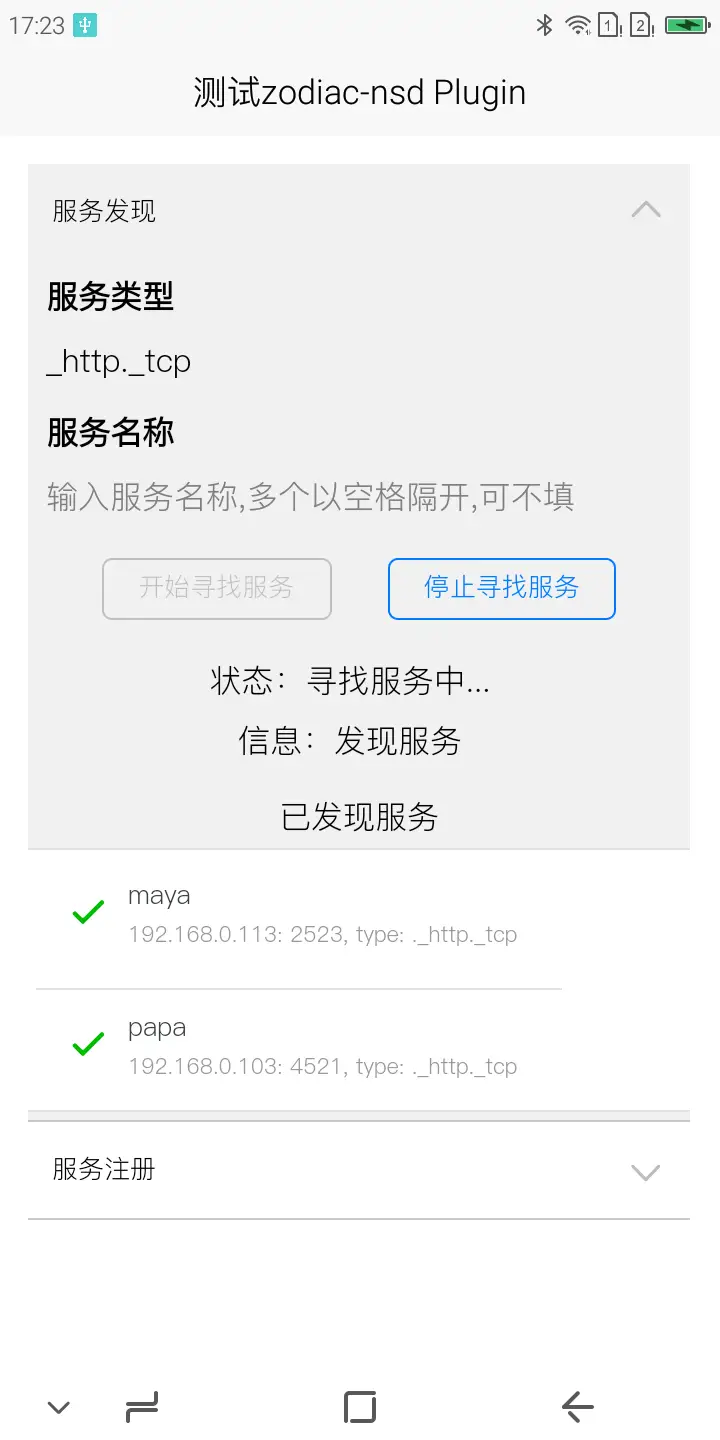Expand the 服务注册 section chevron
This screenshot has width=720, height=1440.
click(646, 1171)
